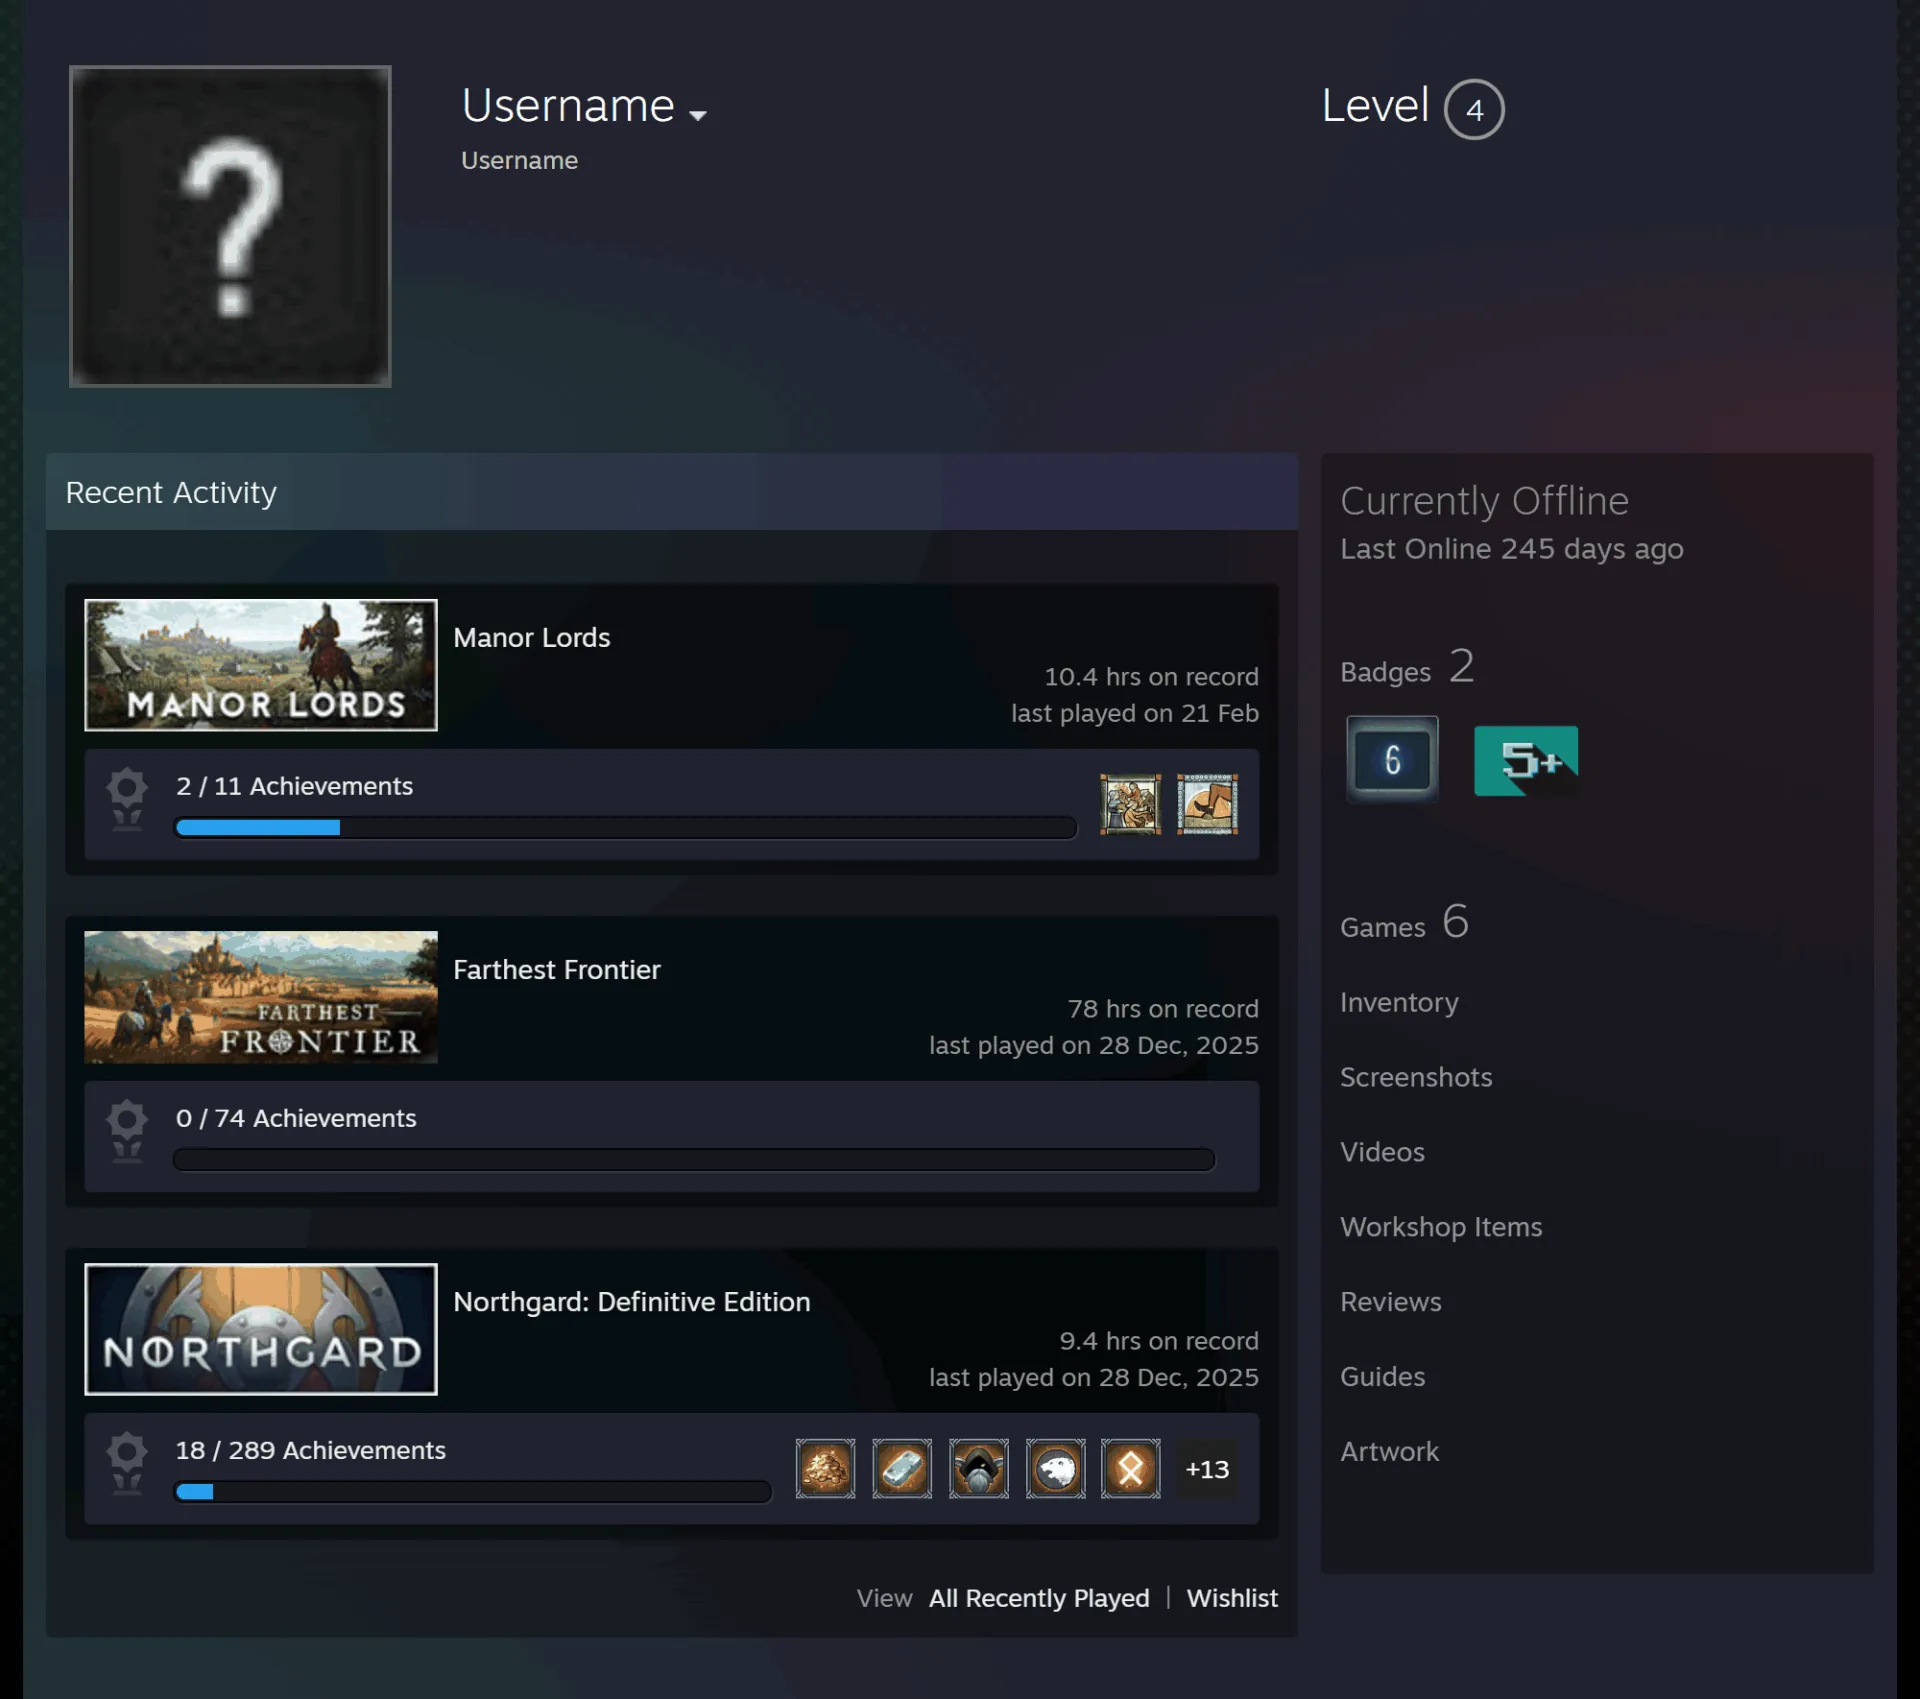Open Farthest Frontier game banner
The height and width of the screenshot is (1699, 1920).
point(261,997)
